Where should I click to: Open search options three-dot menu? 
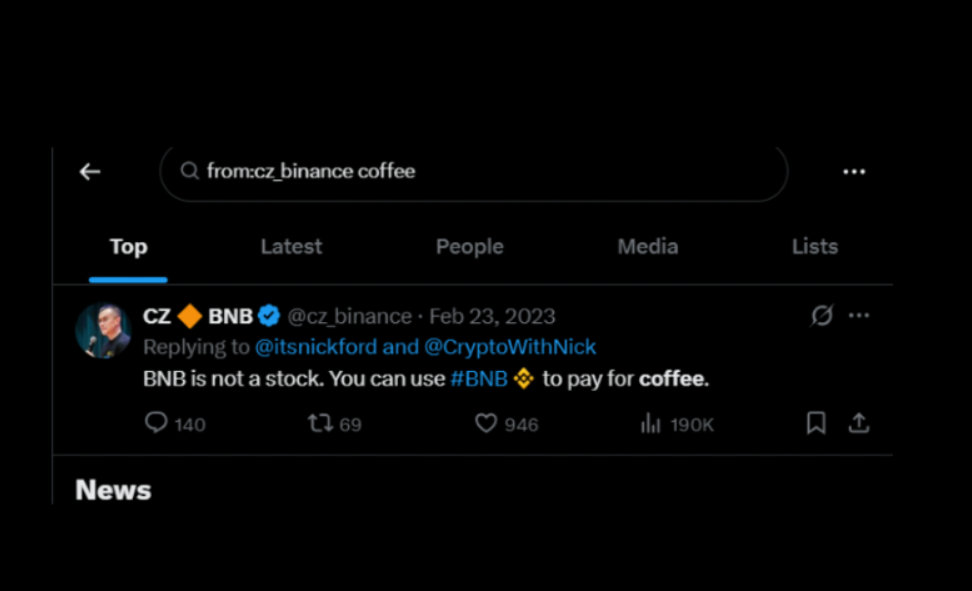[x=854, y=172]
